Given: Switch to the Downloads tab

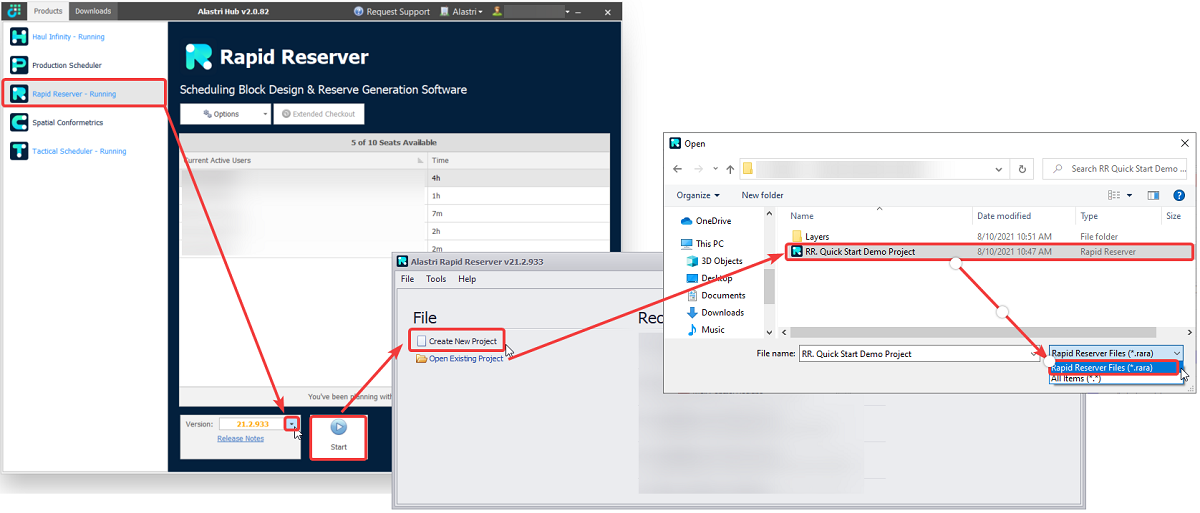Looking at the screenshot, I should [x=93, y=11].
